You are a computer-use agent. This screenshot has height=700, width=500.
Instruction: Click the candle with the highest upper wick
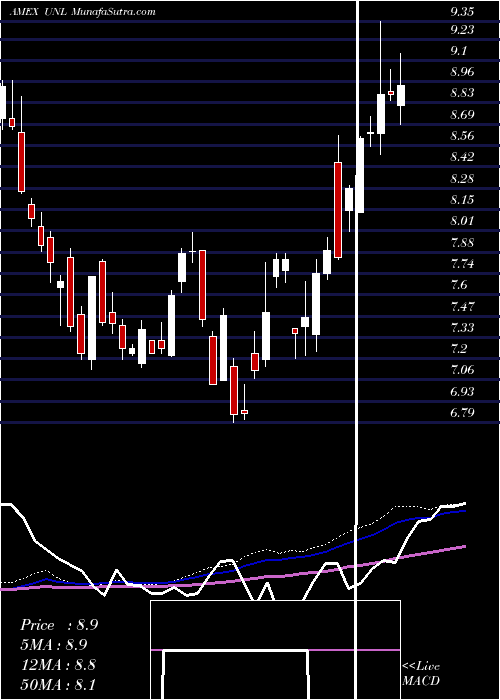(381, 88)
